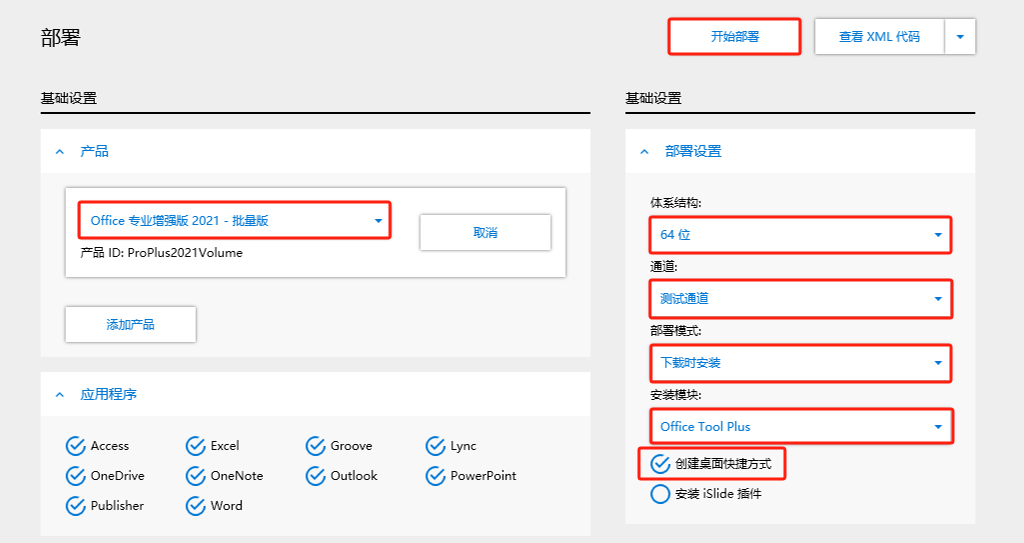This screenshot has height=543, width=1024.
Task: Click the 安装模块: label
Action: tap(676, 395)
